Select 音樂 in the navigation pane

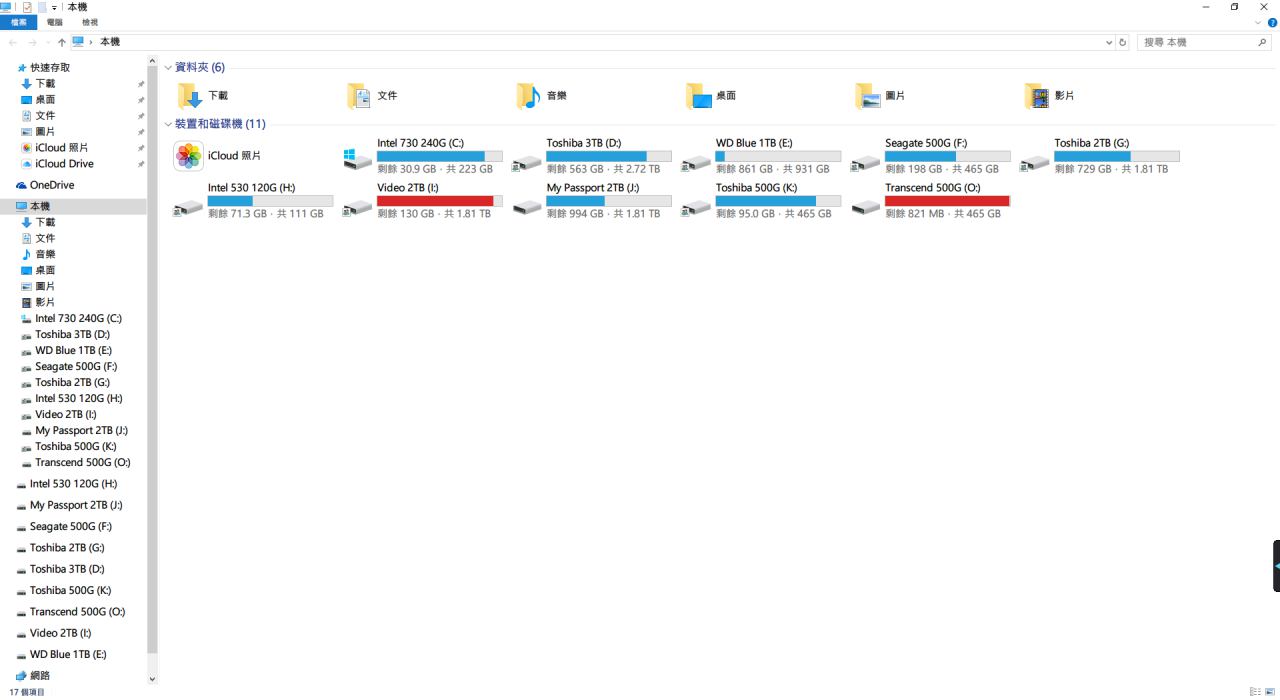[45, 254]
